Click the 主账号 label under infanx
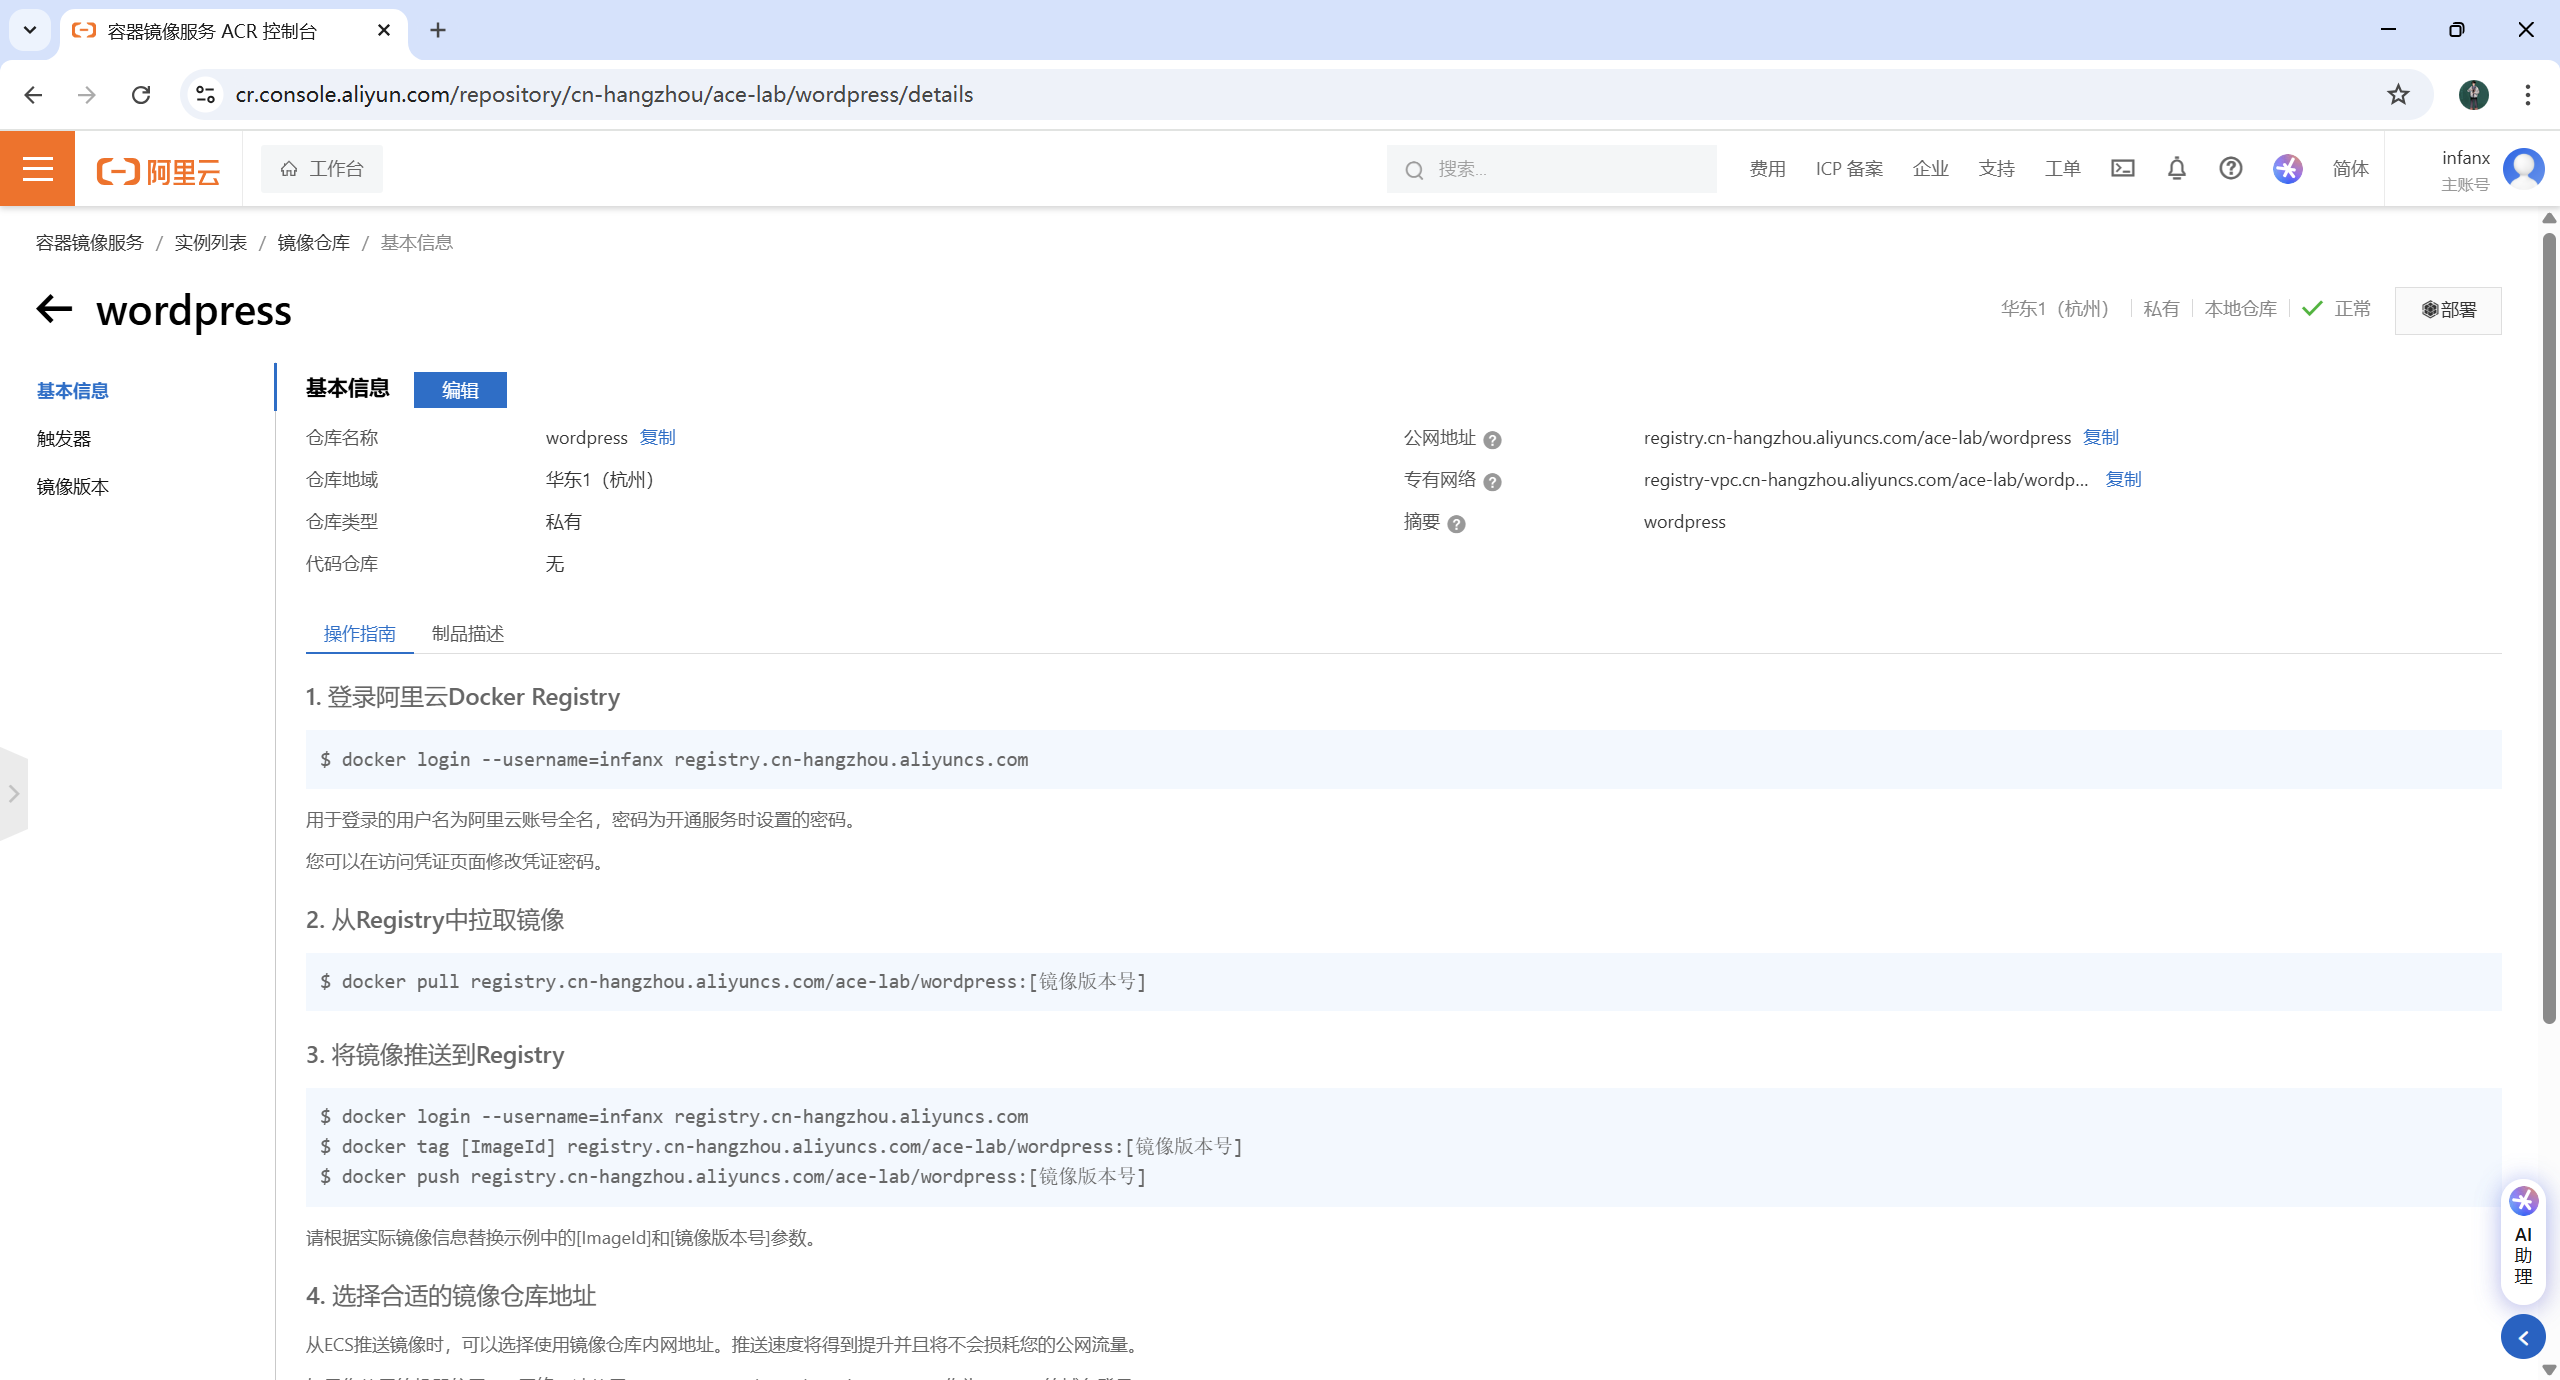The image size is (2560, 1380). coord(2465,185)
